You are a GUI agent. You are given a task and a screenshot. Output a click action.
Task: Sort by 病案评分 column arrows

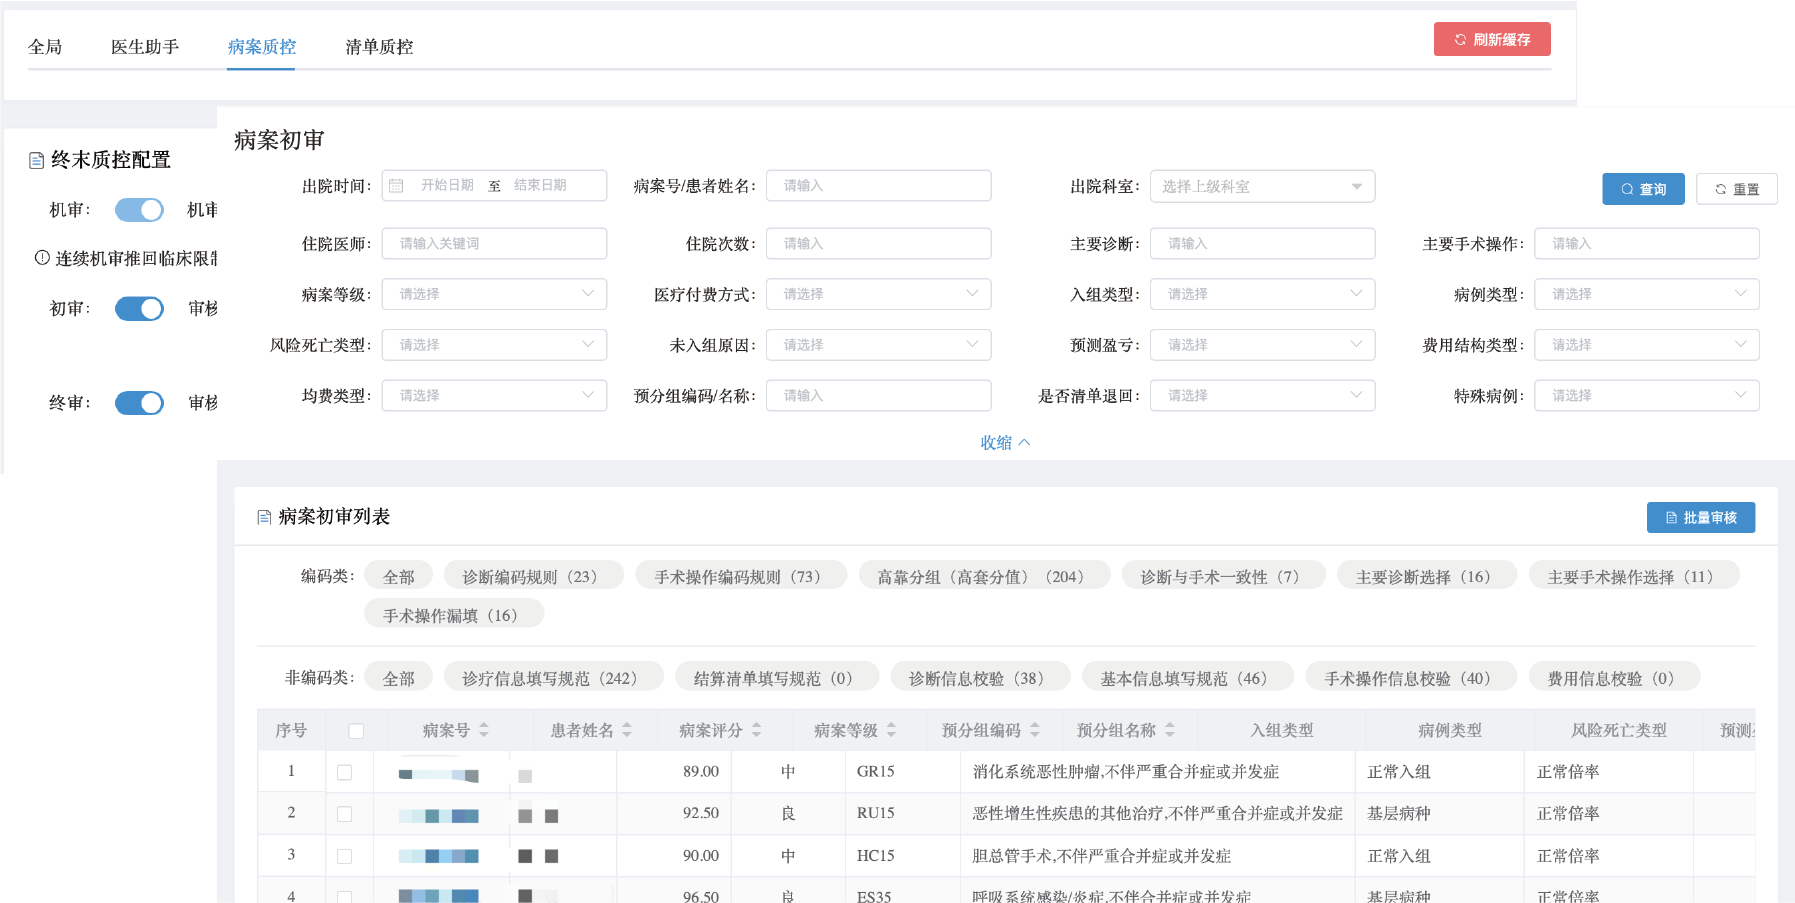point(757,730)
